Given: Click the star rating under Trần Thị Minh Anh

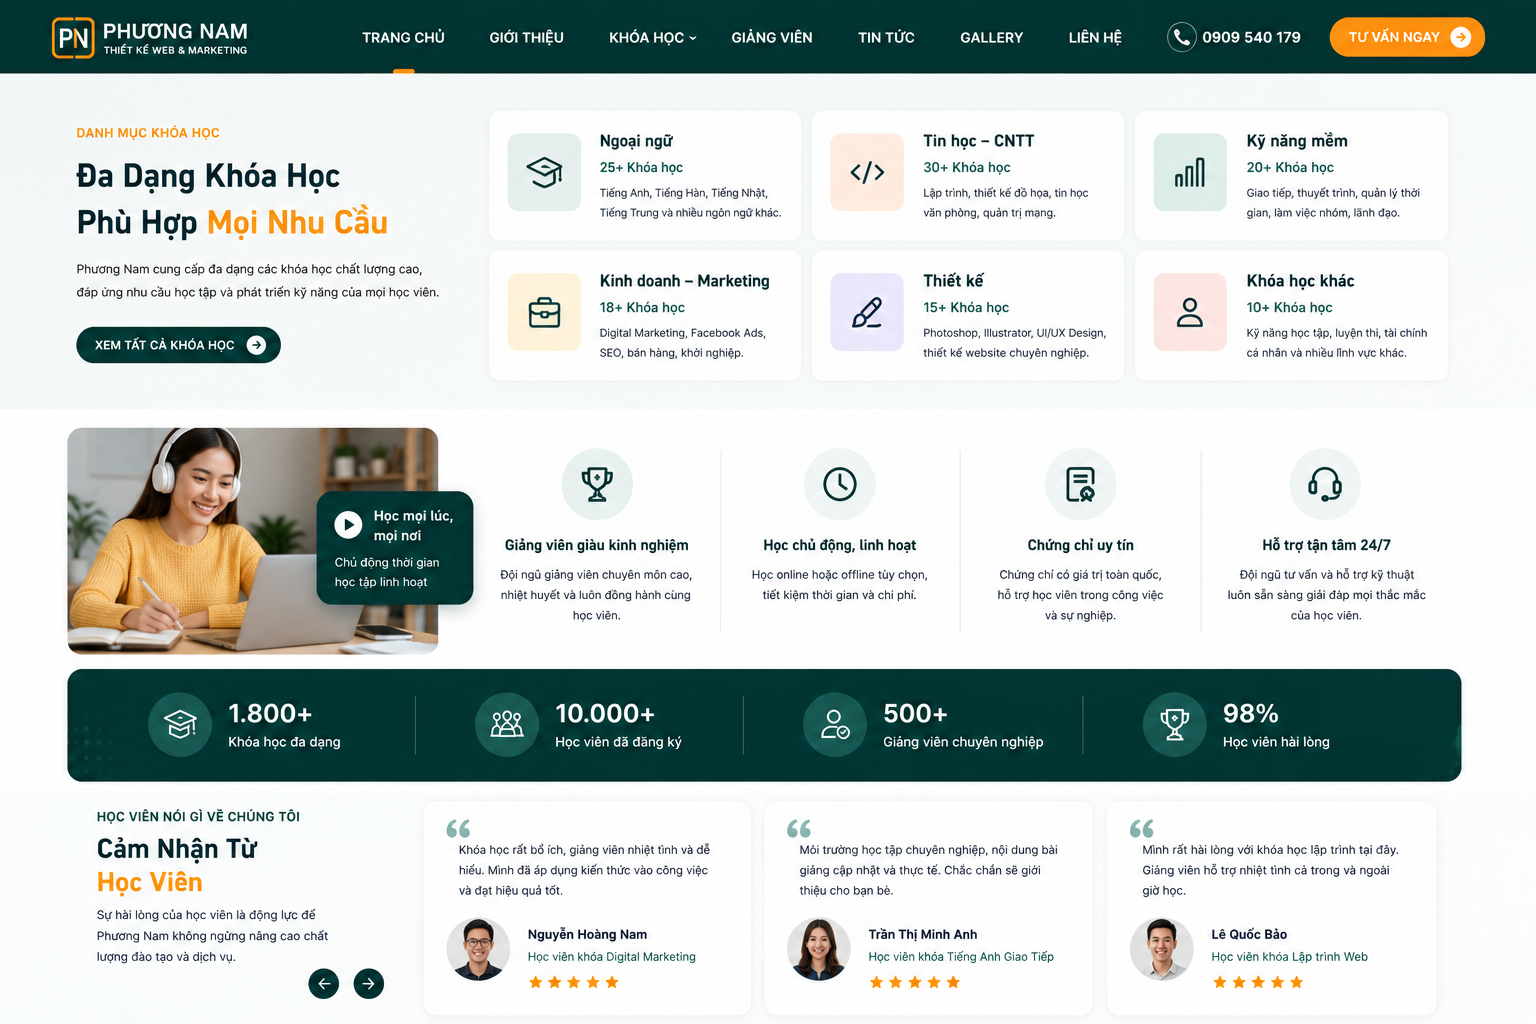Looking at the screenshot, I should click(915, 983).
